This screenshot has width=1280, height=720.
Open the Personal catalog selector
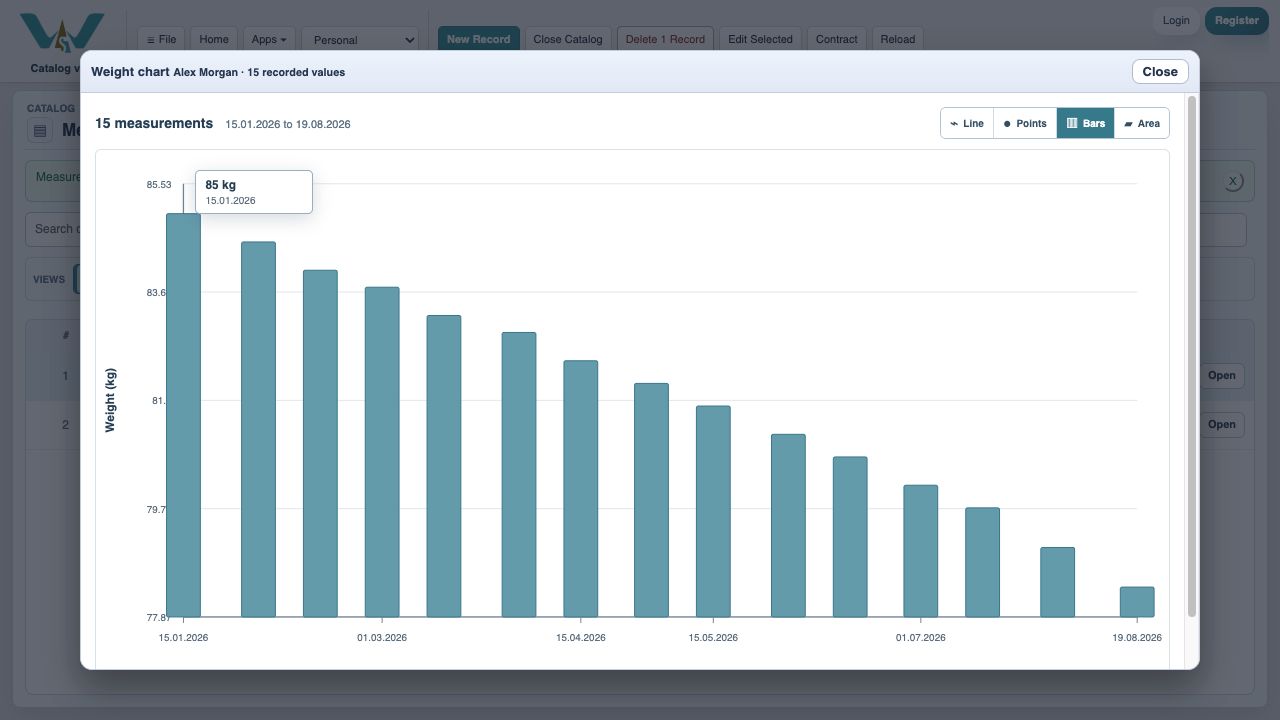click(x=360, y=40)
